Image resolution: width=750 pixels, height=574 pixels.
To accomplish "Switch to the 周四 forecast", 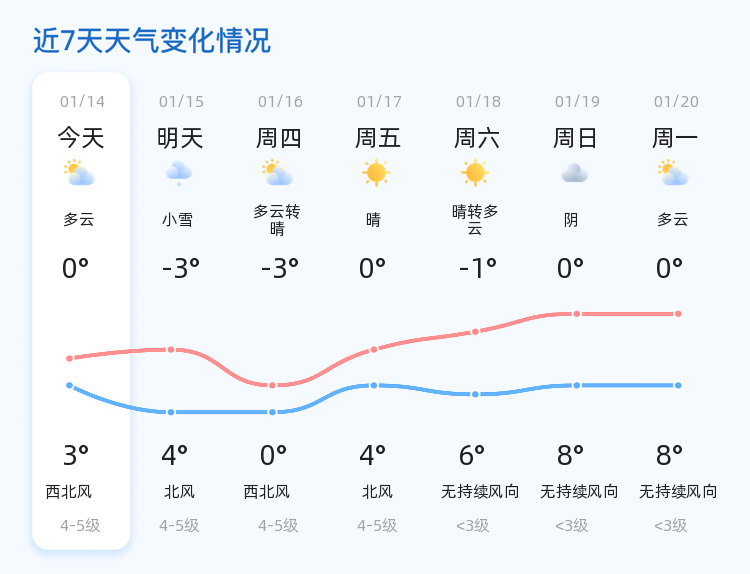I will (x=279, y=137).
